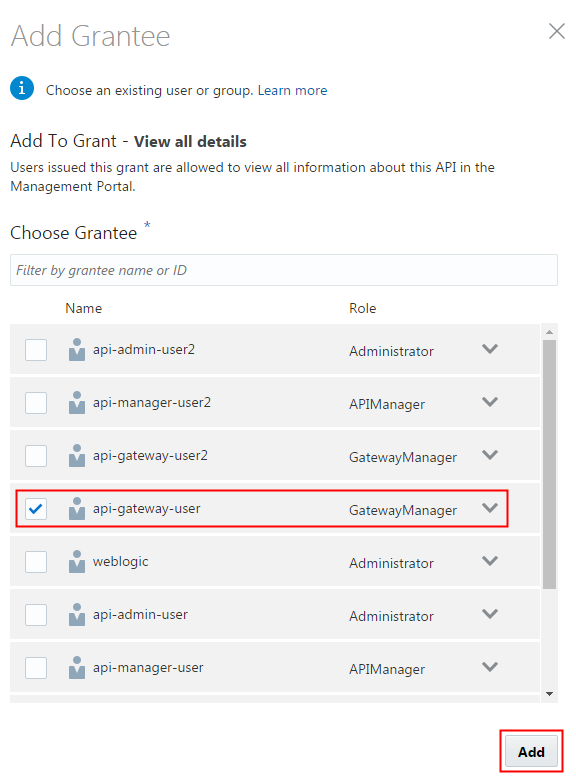The image size is (576, 782).
Task: Select the api-gateway-user name text
Action: tap(147, 509)
